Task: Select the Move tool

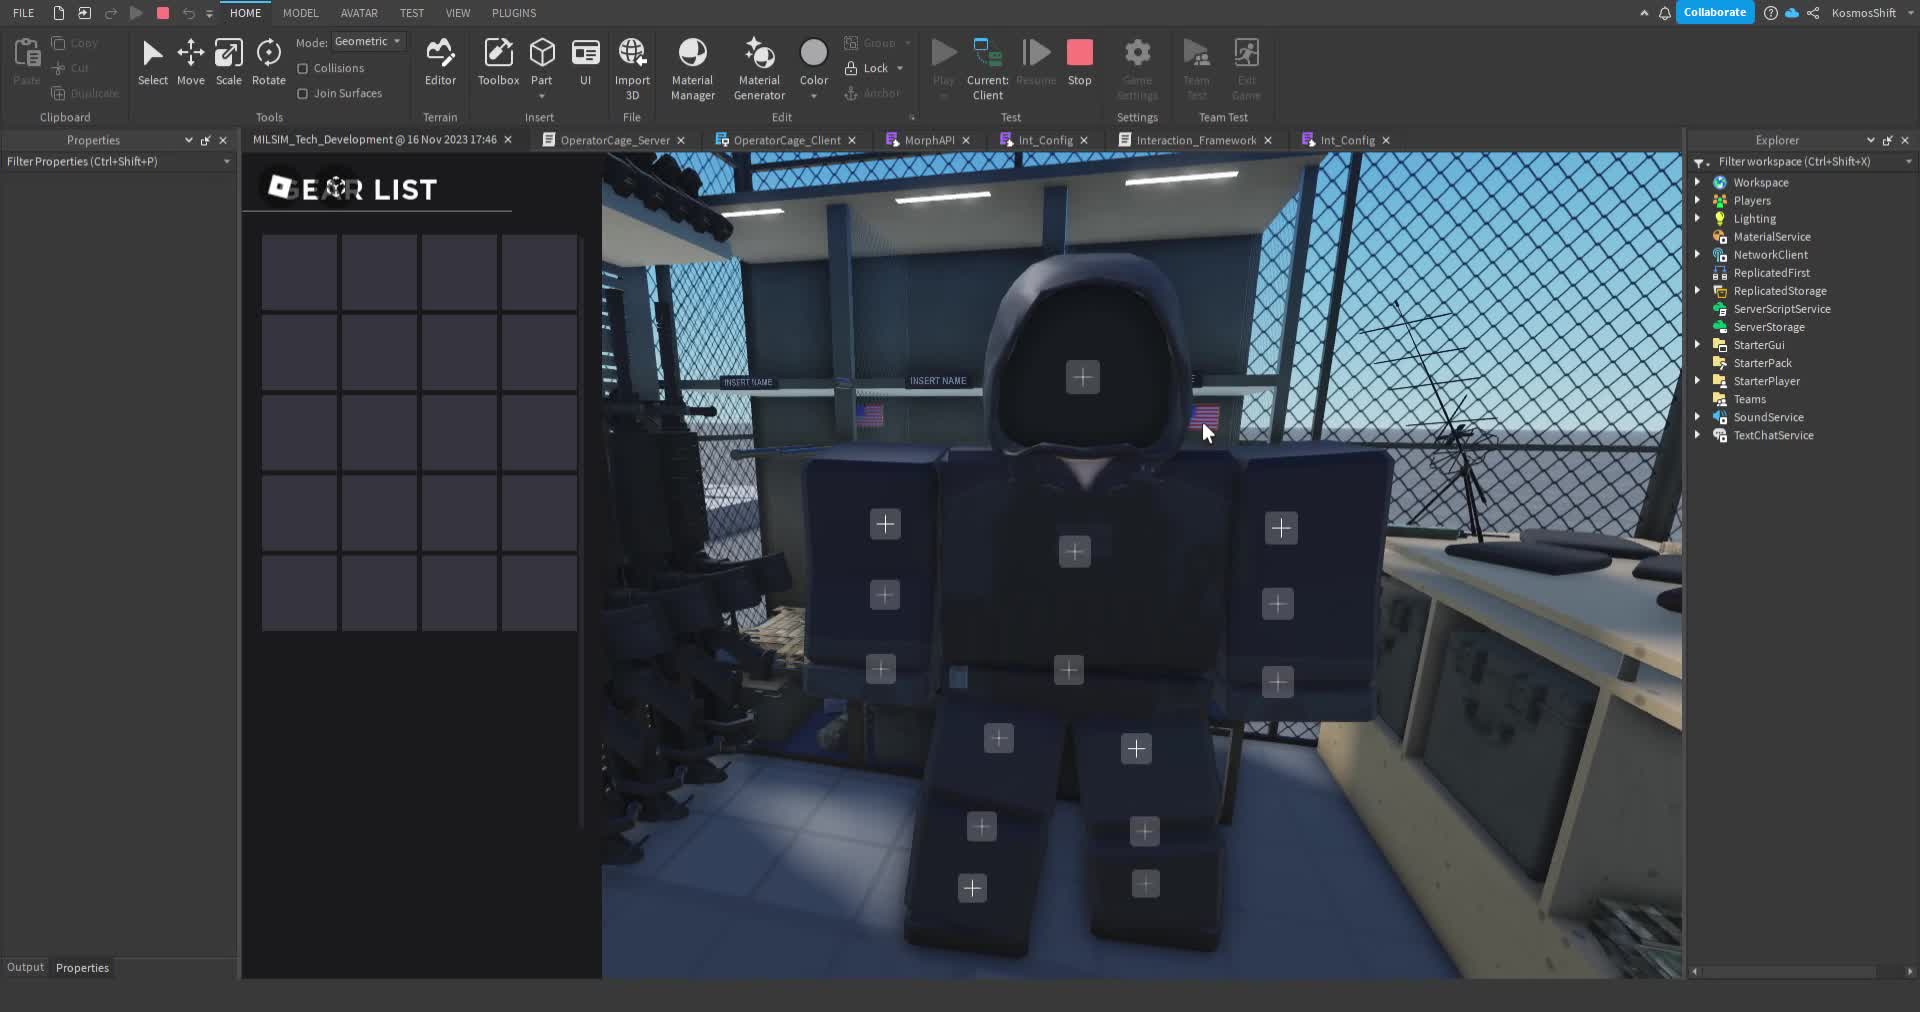Action: pos(190,62)
